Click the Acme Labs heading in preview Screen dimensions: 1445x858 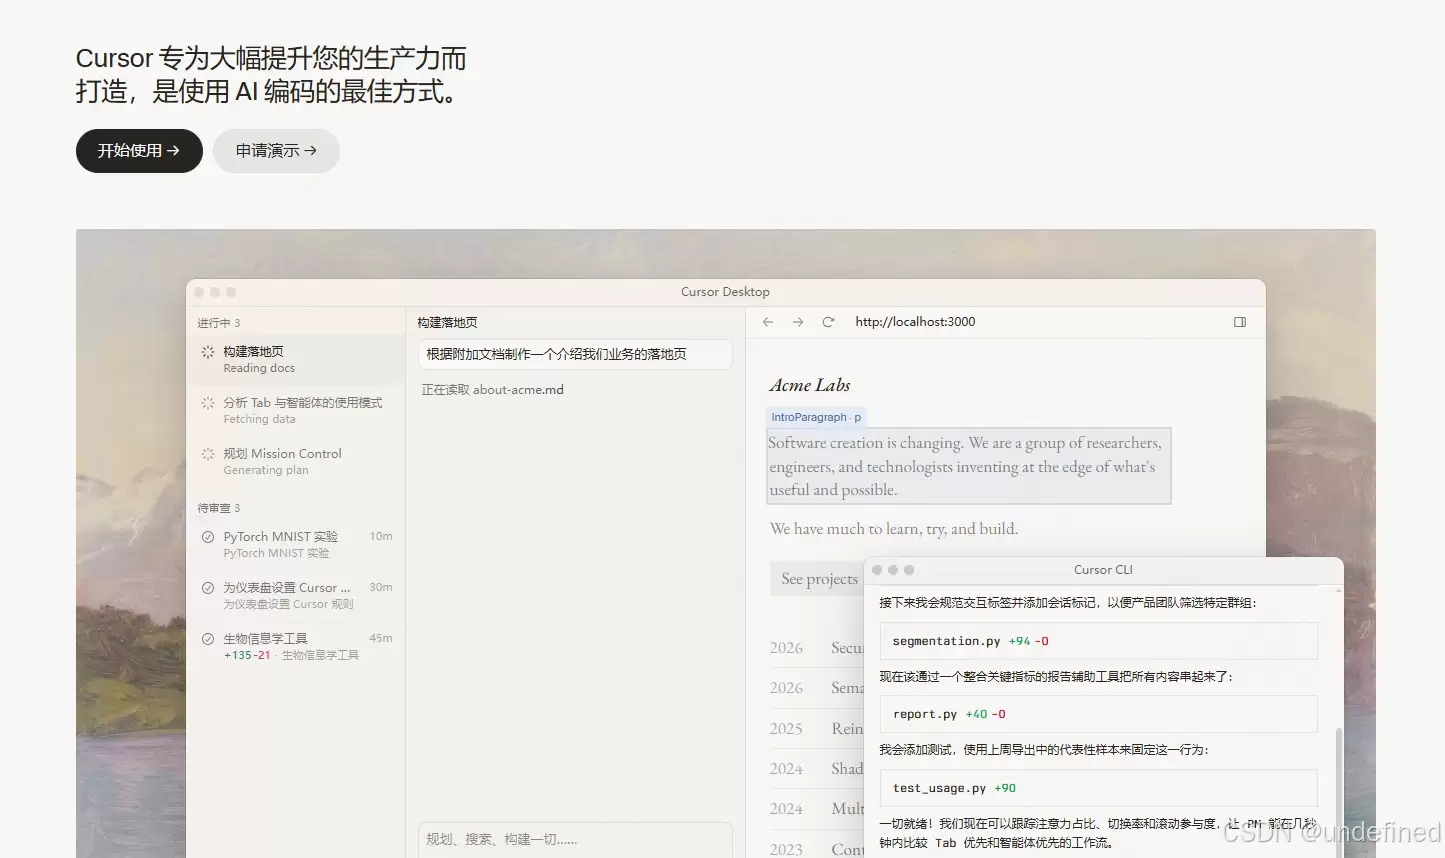tap(810, 385)
